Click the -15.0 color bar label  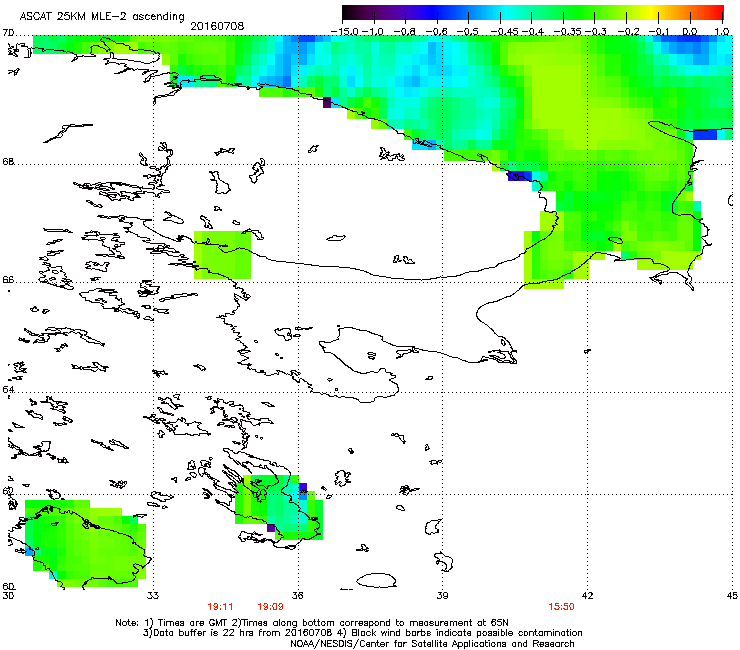pyautogui.click(x=345, y=32)
